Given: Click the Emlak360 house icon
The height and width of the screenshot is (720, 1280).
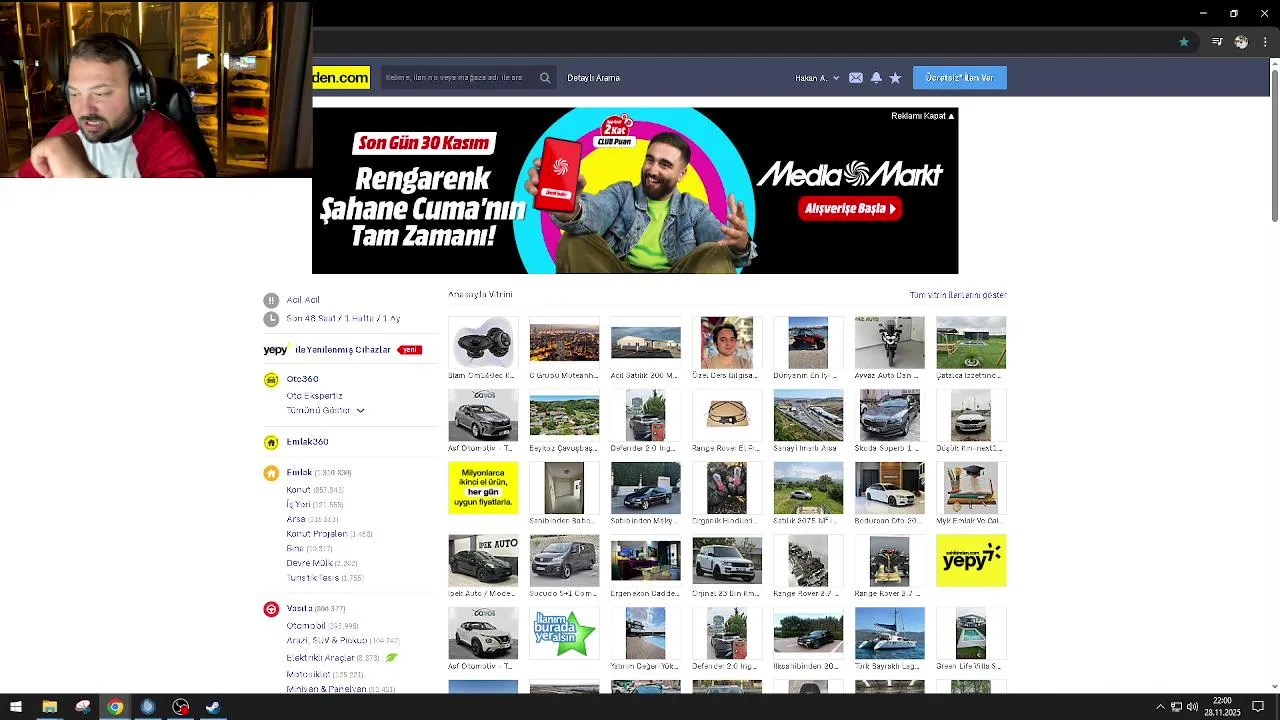Looking at the screenshot, I should (x=271, y=442).
